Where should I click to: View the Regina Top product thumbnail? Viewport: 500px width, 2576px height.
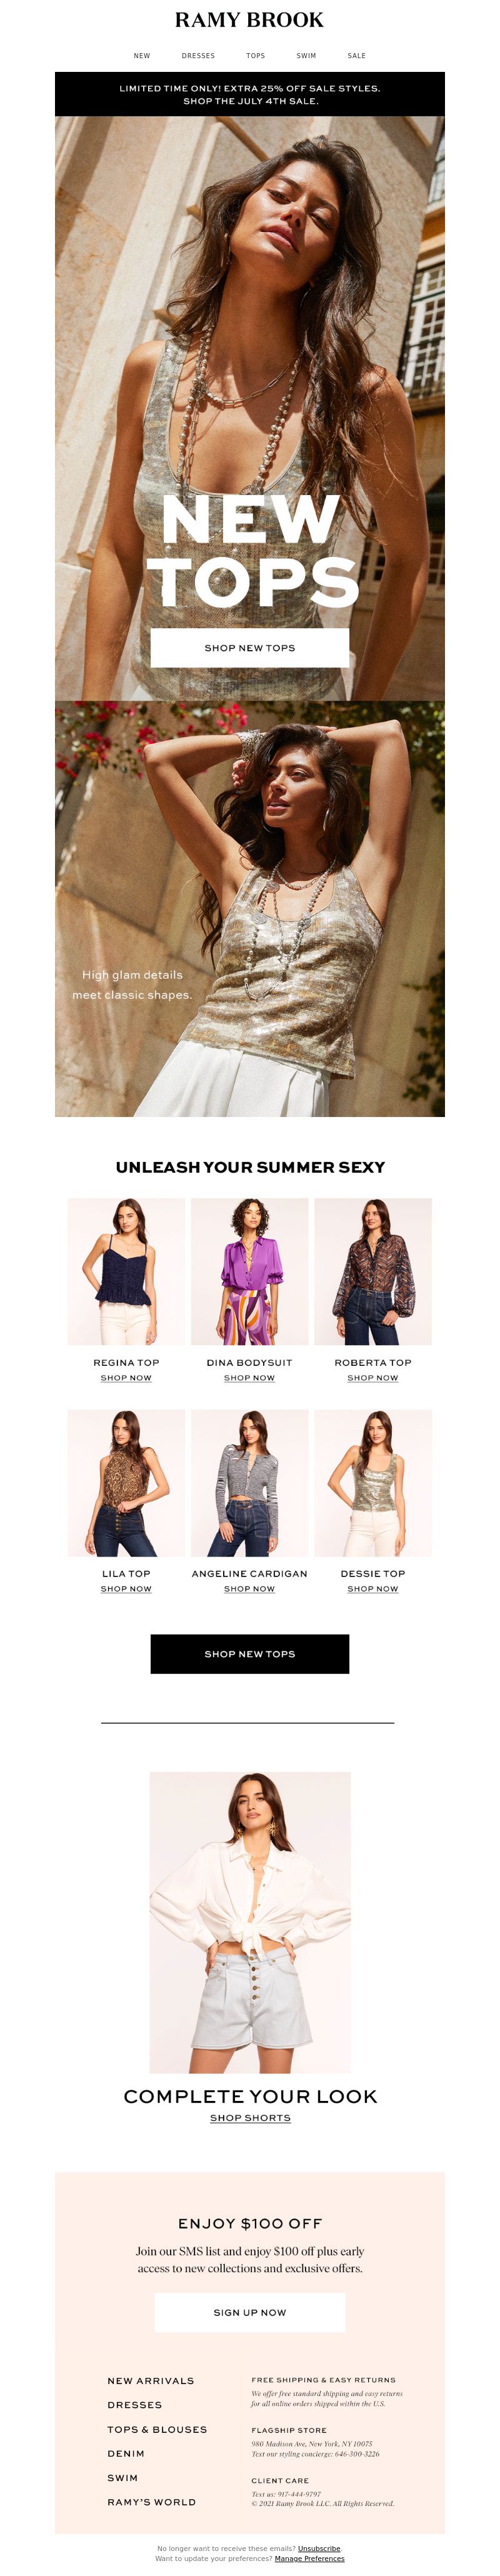(x=126, y=1271)
